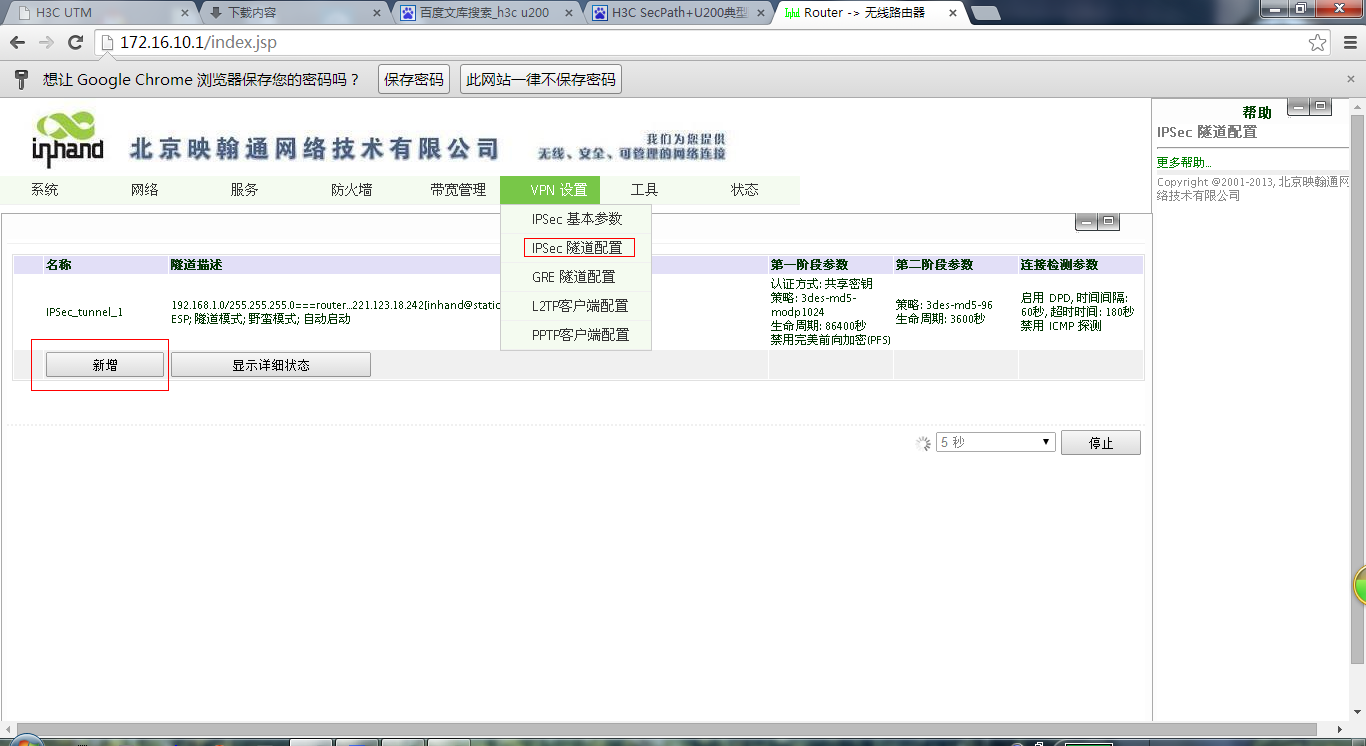
Task: Maximize the 帮助 help panel
Action: tap(1320, 107)
